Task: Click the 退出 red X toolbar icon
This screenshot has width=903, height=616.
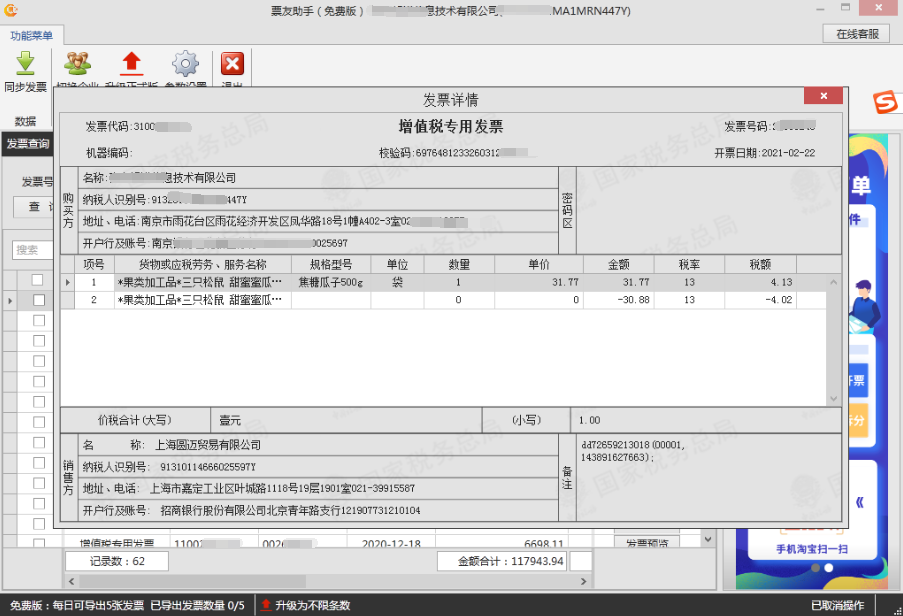Action: [232, 63]
